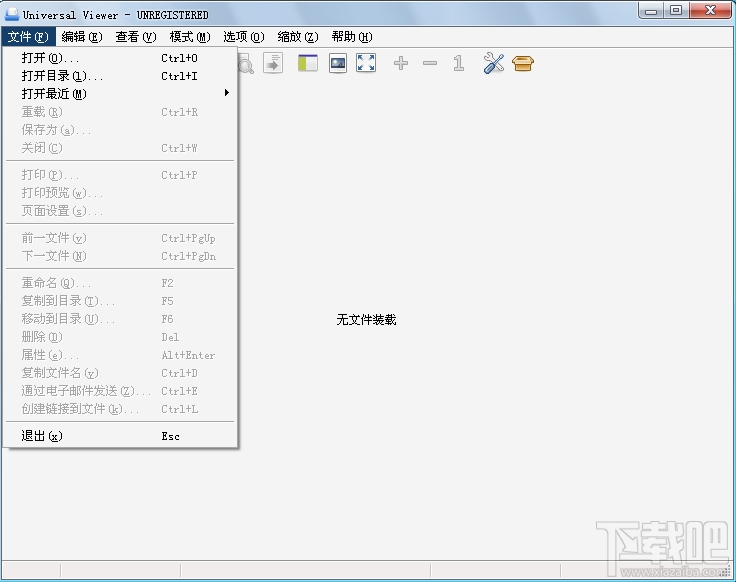Click the greyed 复制到目录(T)... entry
This screenshot has width=736, height=582.
pyautogui.click(x=120, y=301)
